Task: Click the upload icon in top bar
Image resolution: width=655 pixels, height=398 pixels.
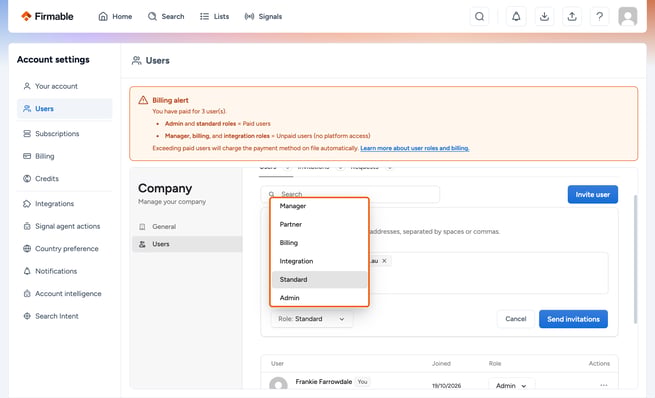Action: click(572, 16)
